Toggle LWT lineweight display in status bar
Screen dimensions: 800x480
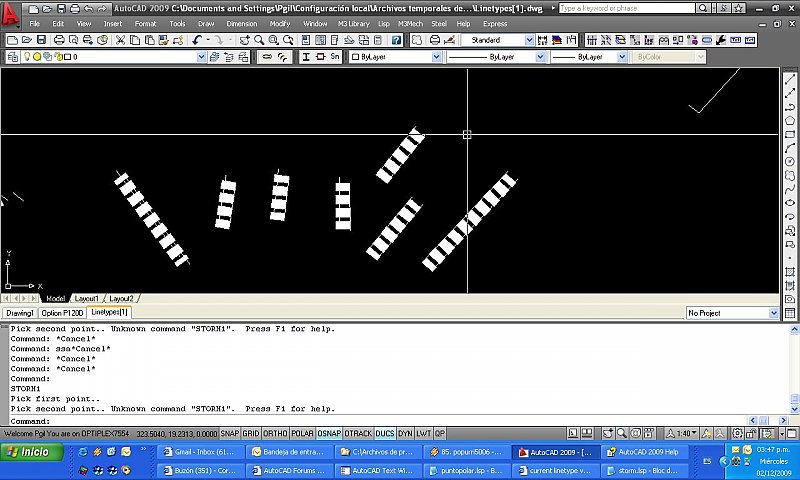pyautogui.click(x=423, y=434)
